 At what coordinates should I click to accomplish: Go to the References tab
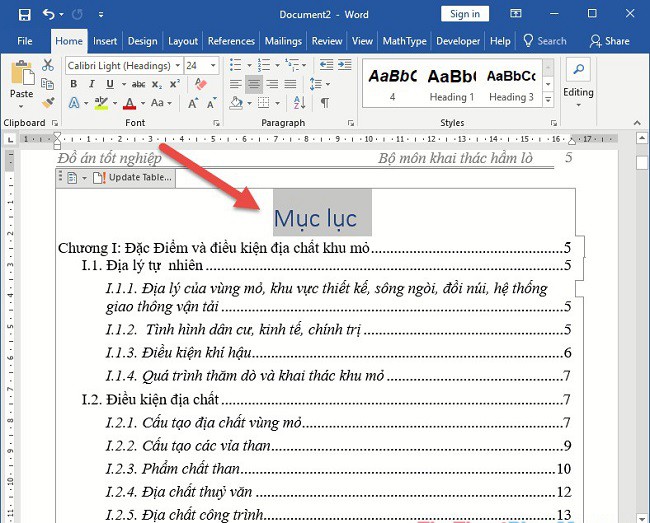coord(231,41)
